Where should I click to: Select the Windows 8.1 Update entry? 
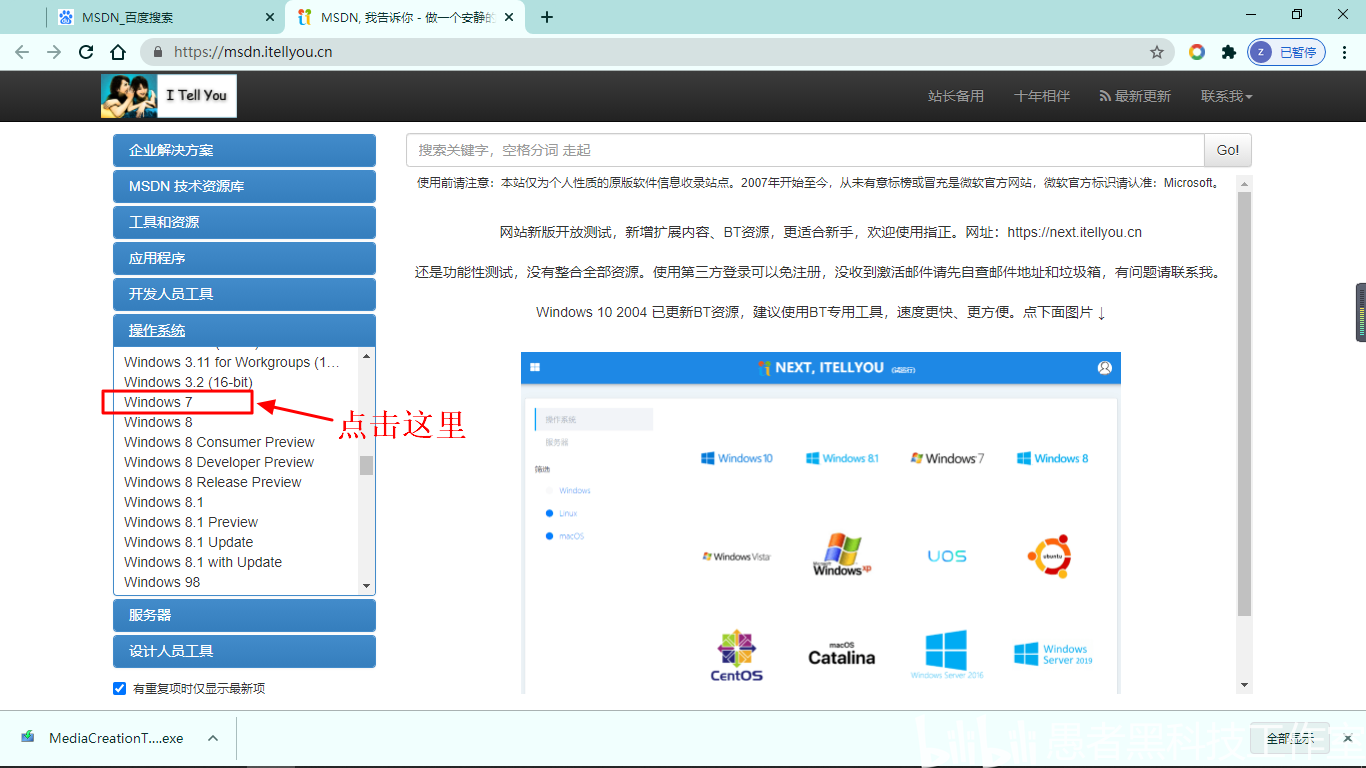[x=188, y=542]
